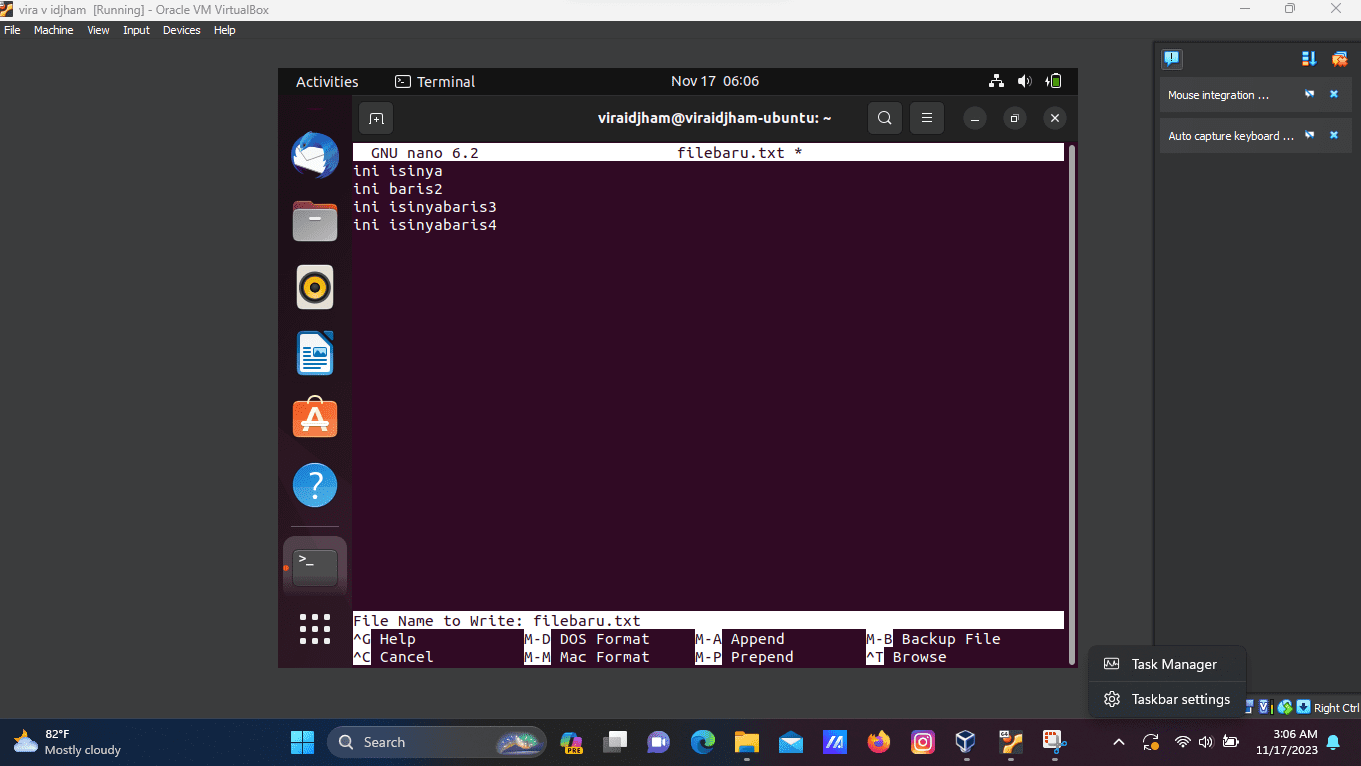Click the Windows clock showing 3:06 AM
The width and height of the screenshot is (1361, 766).
(1287, 742)
